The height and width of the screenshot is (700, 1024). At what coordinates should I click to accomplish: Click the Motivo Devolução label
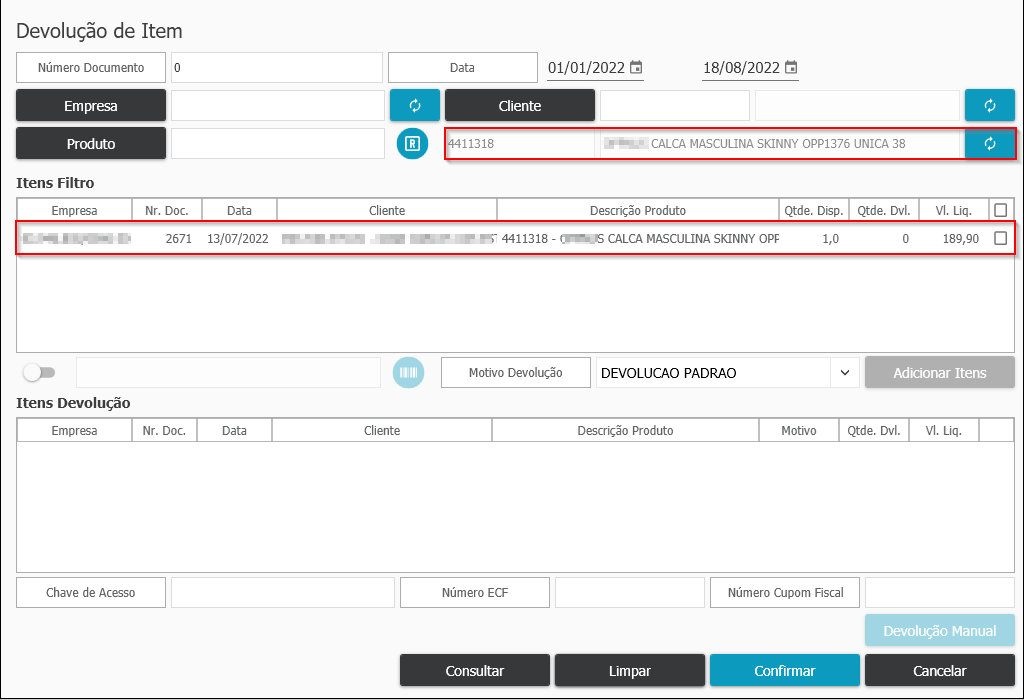tap(515, 372)
